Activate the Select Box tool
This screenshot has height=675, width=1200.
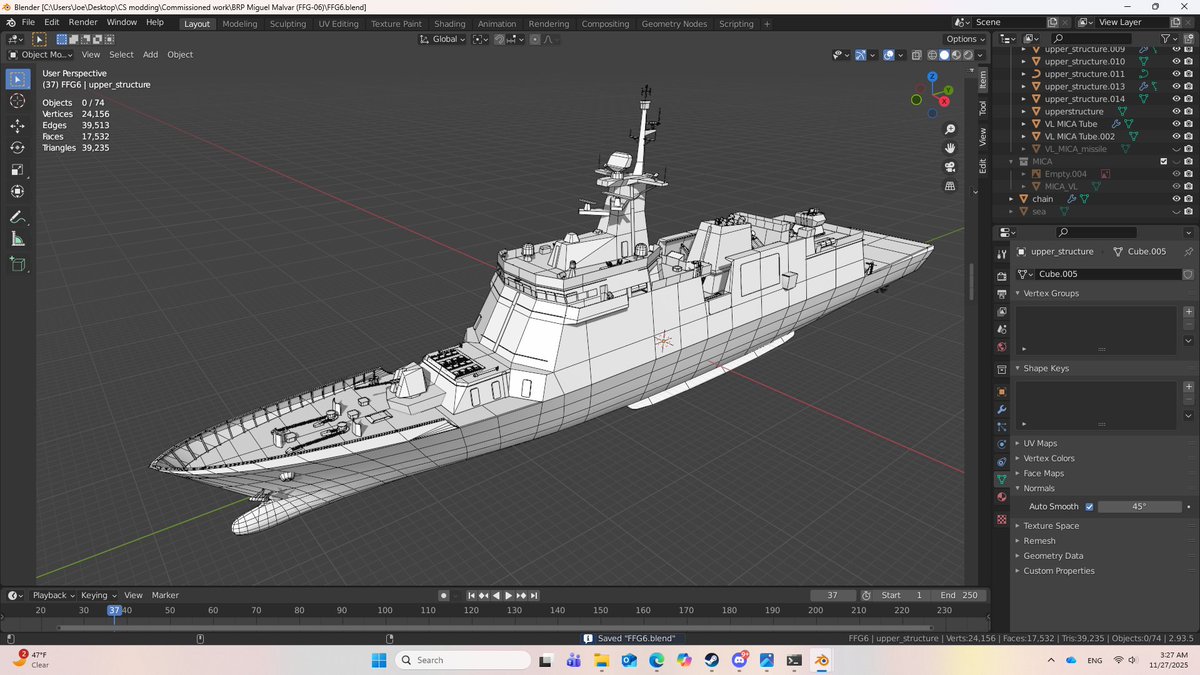pos(18,79)
